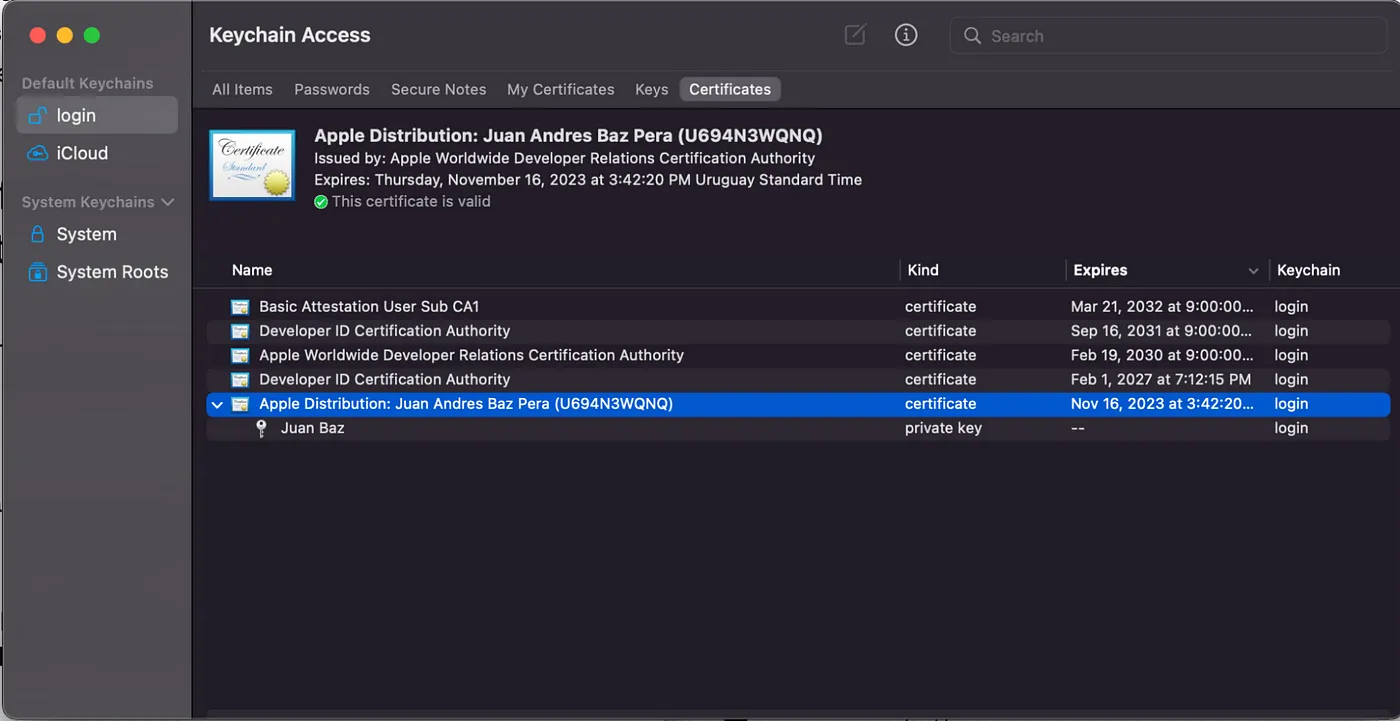Click the Nov 16, 2023 expiry cell
The height and width of the screenshot is (721, 1400).
pos(1161,404)
